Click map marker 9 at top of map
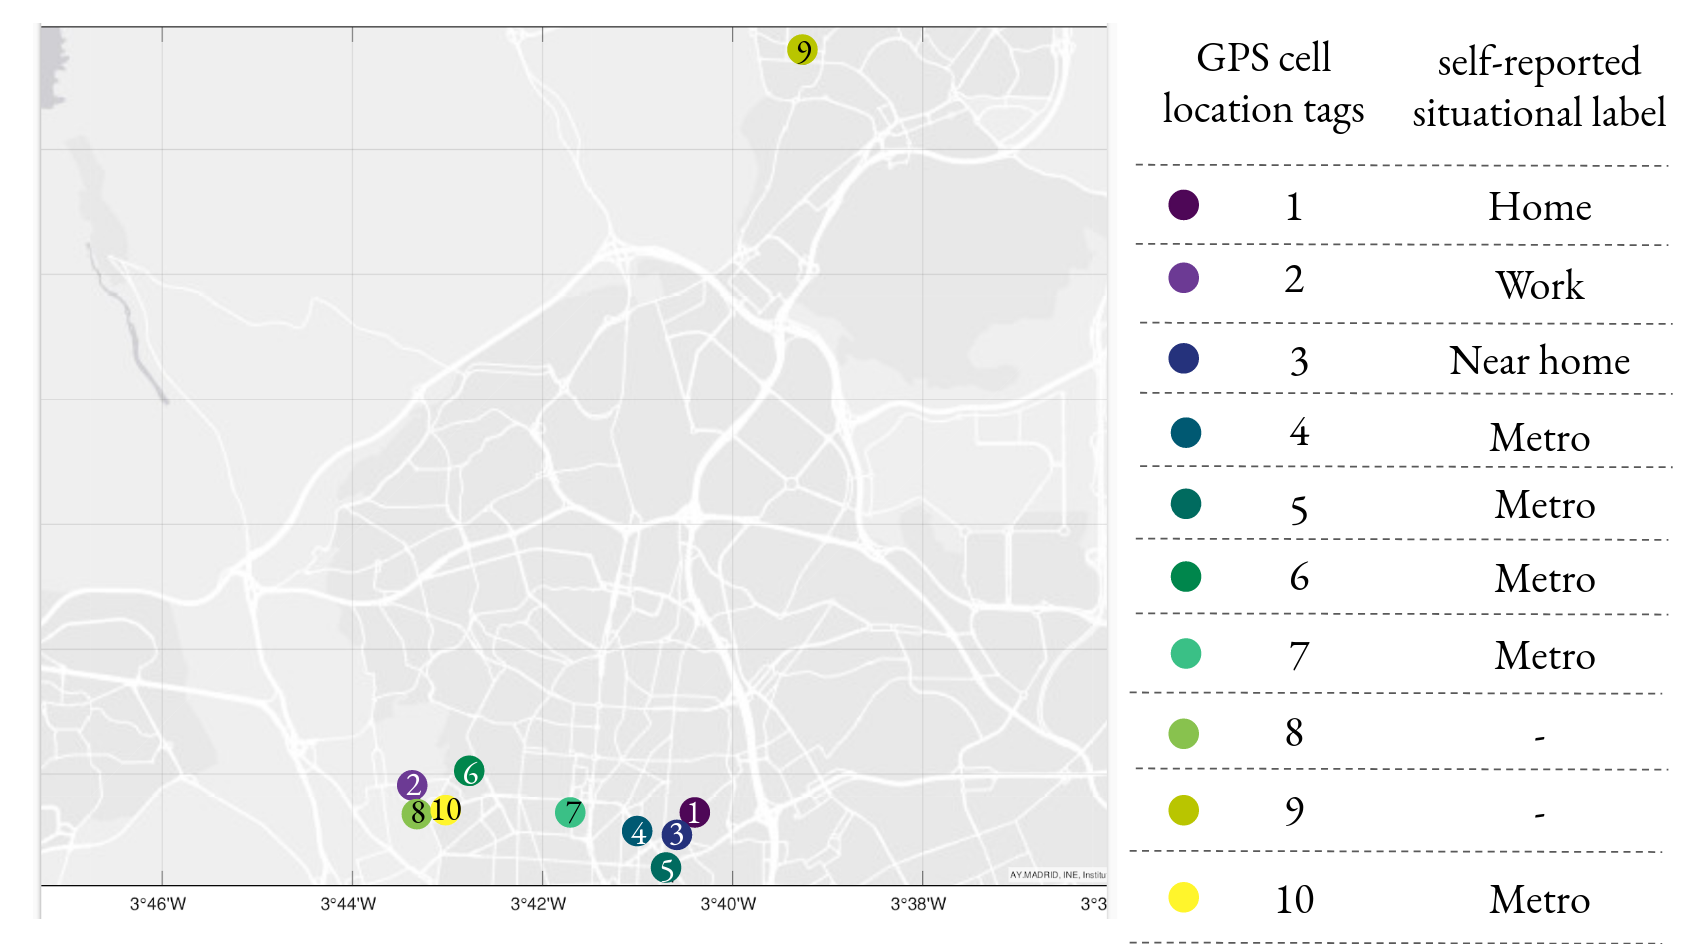This screenshot has height=944, width=1686. tap(802, 50)
